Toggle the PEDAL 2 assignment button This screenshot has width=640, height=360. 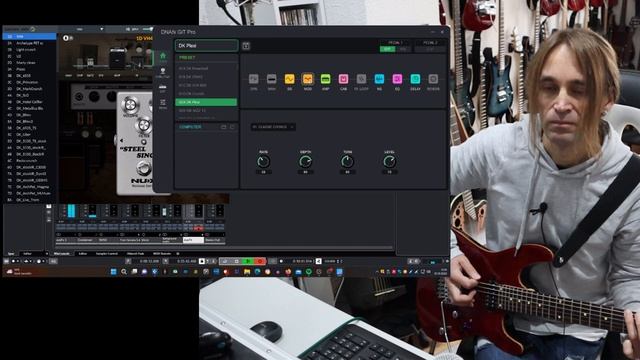(430, 49)
